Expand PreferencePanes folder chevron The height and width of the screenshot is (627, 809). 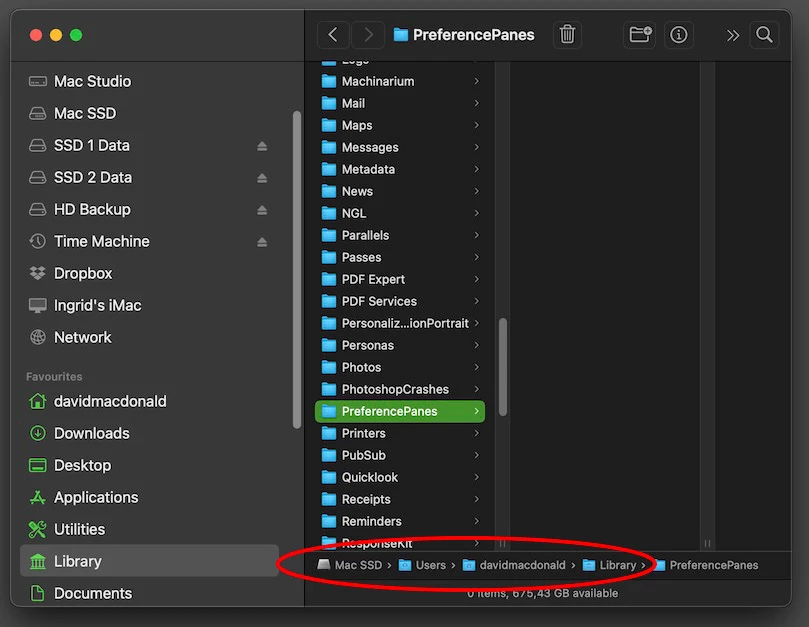pyautogui.click(x=477, y=411)
